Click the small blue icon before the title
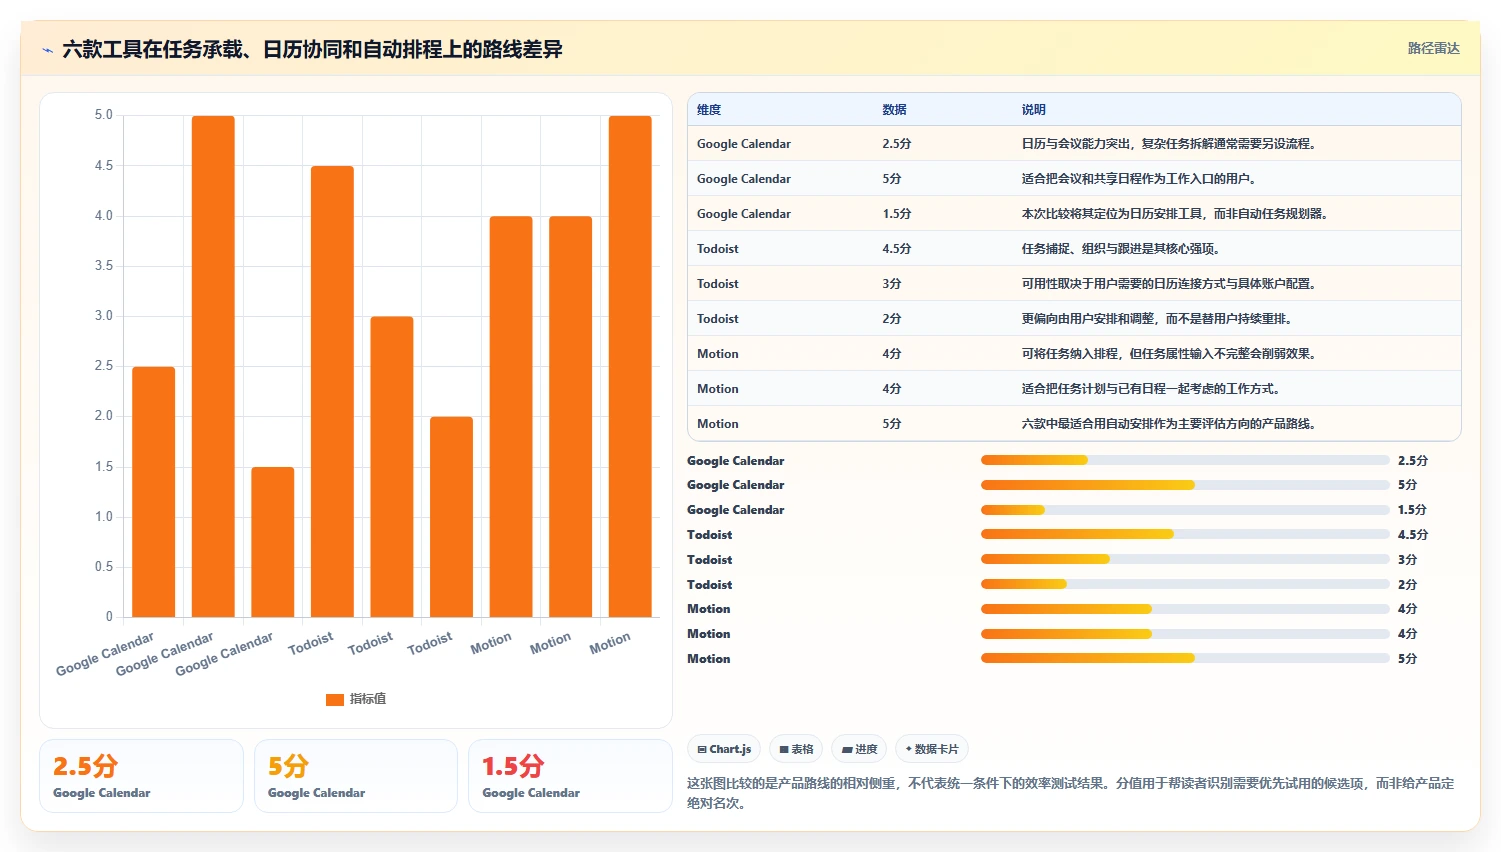 47,50
